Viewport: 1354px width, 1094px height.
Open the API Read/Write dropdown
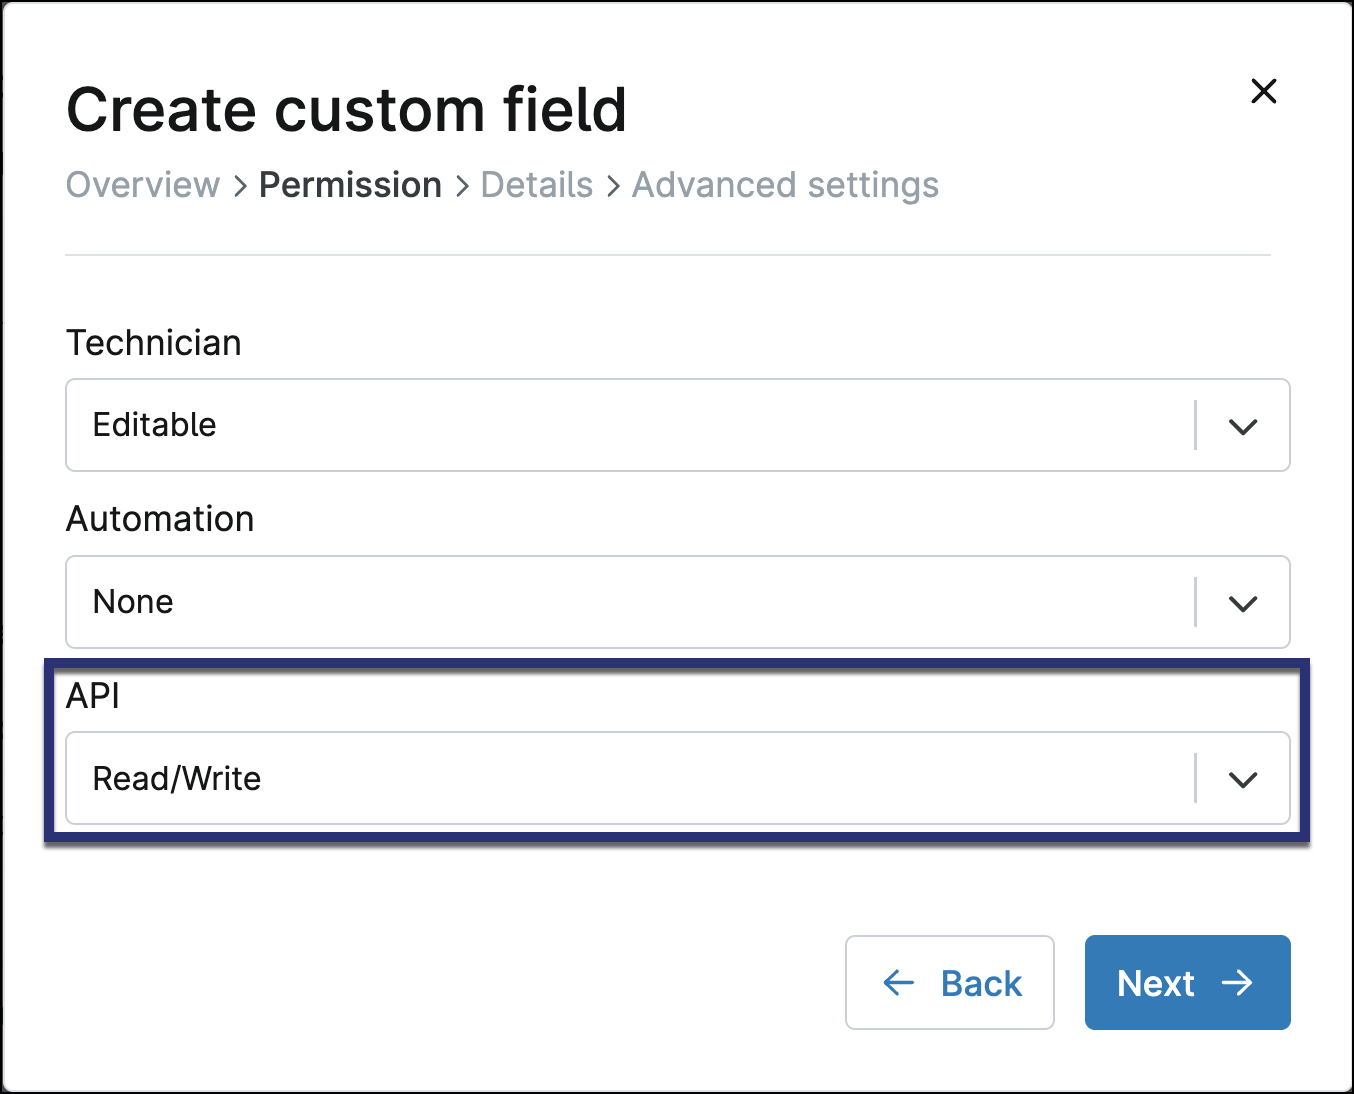point(678,779)
